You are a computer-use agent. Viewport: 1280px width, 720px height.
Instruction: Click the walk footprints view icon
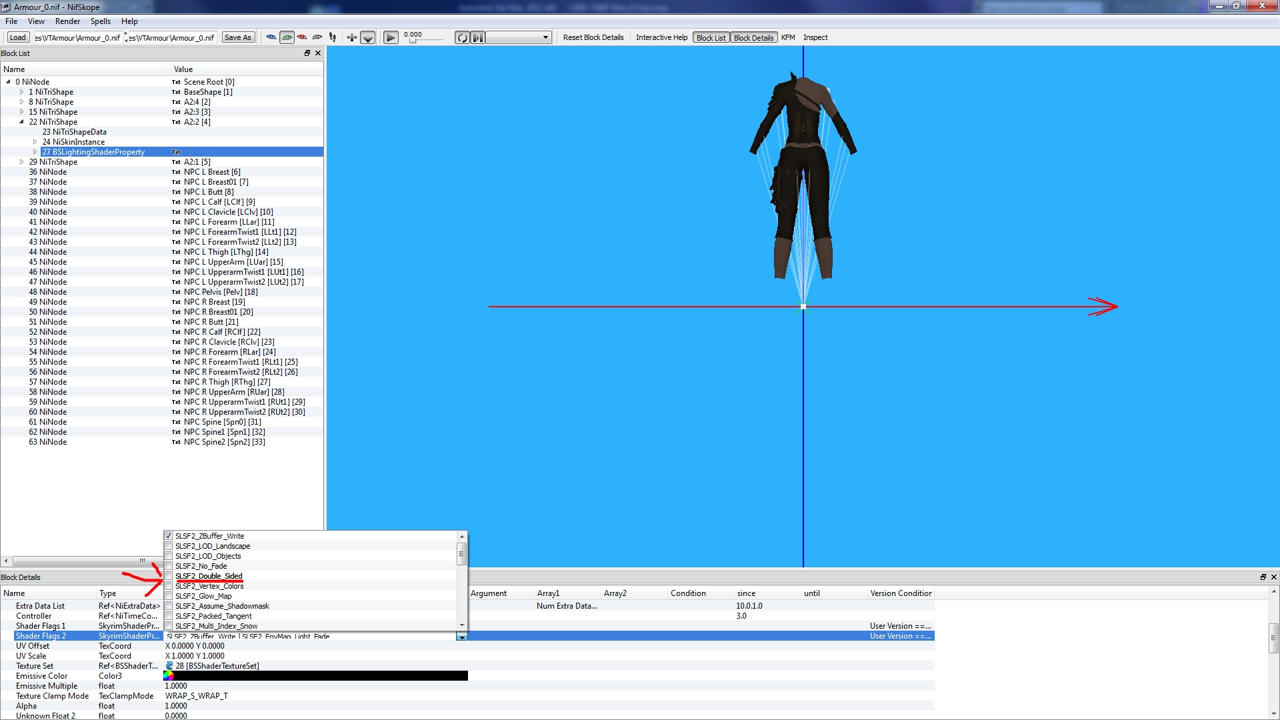(x=332, y=37)
